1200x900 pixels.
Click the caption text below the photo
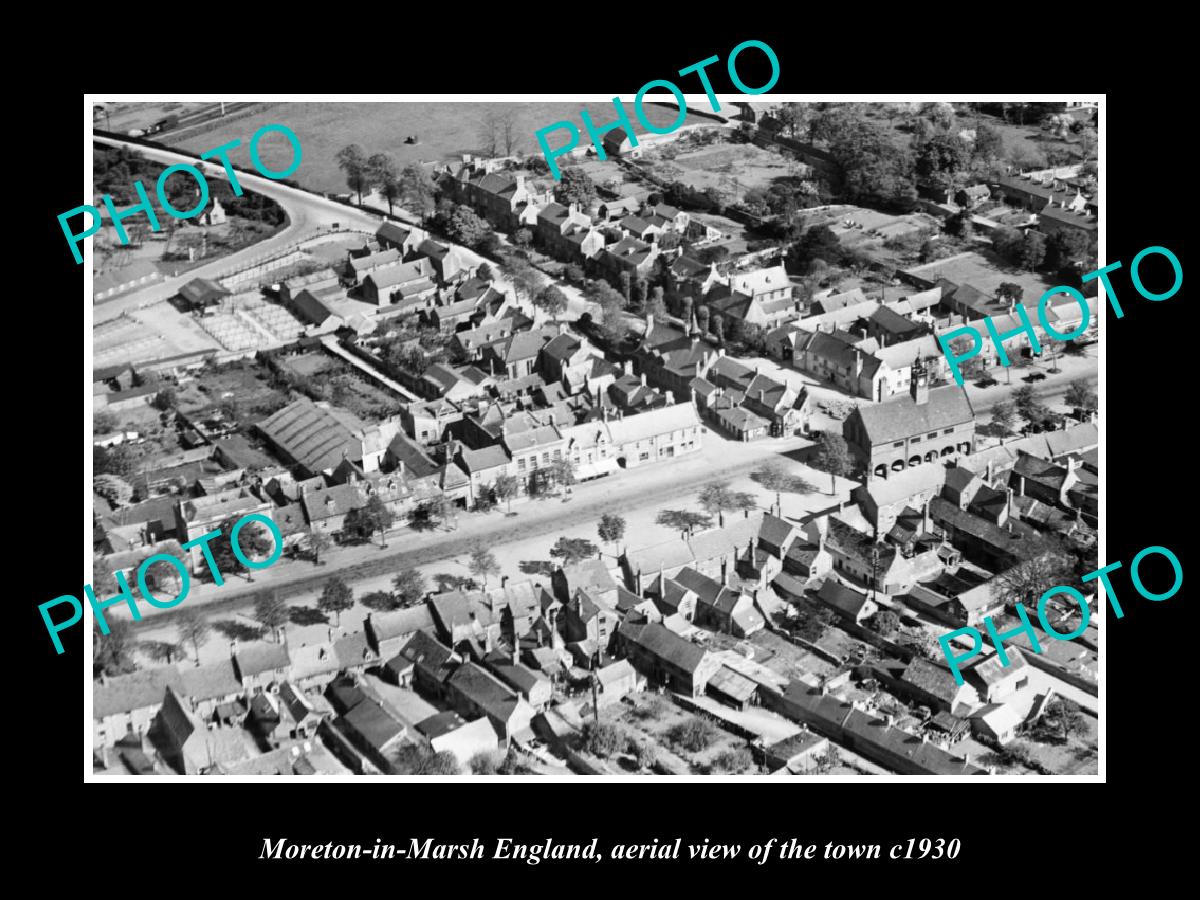click(x=609, y=849)
